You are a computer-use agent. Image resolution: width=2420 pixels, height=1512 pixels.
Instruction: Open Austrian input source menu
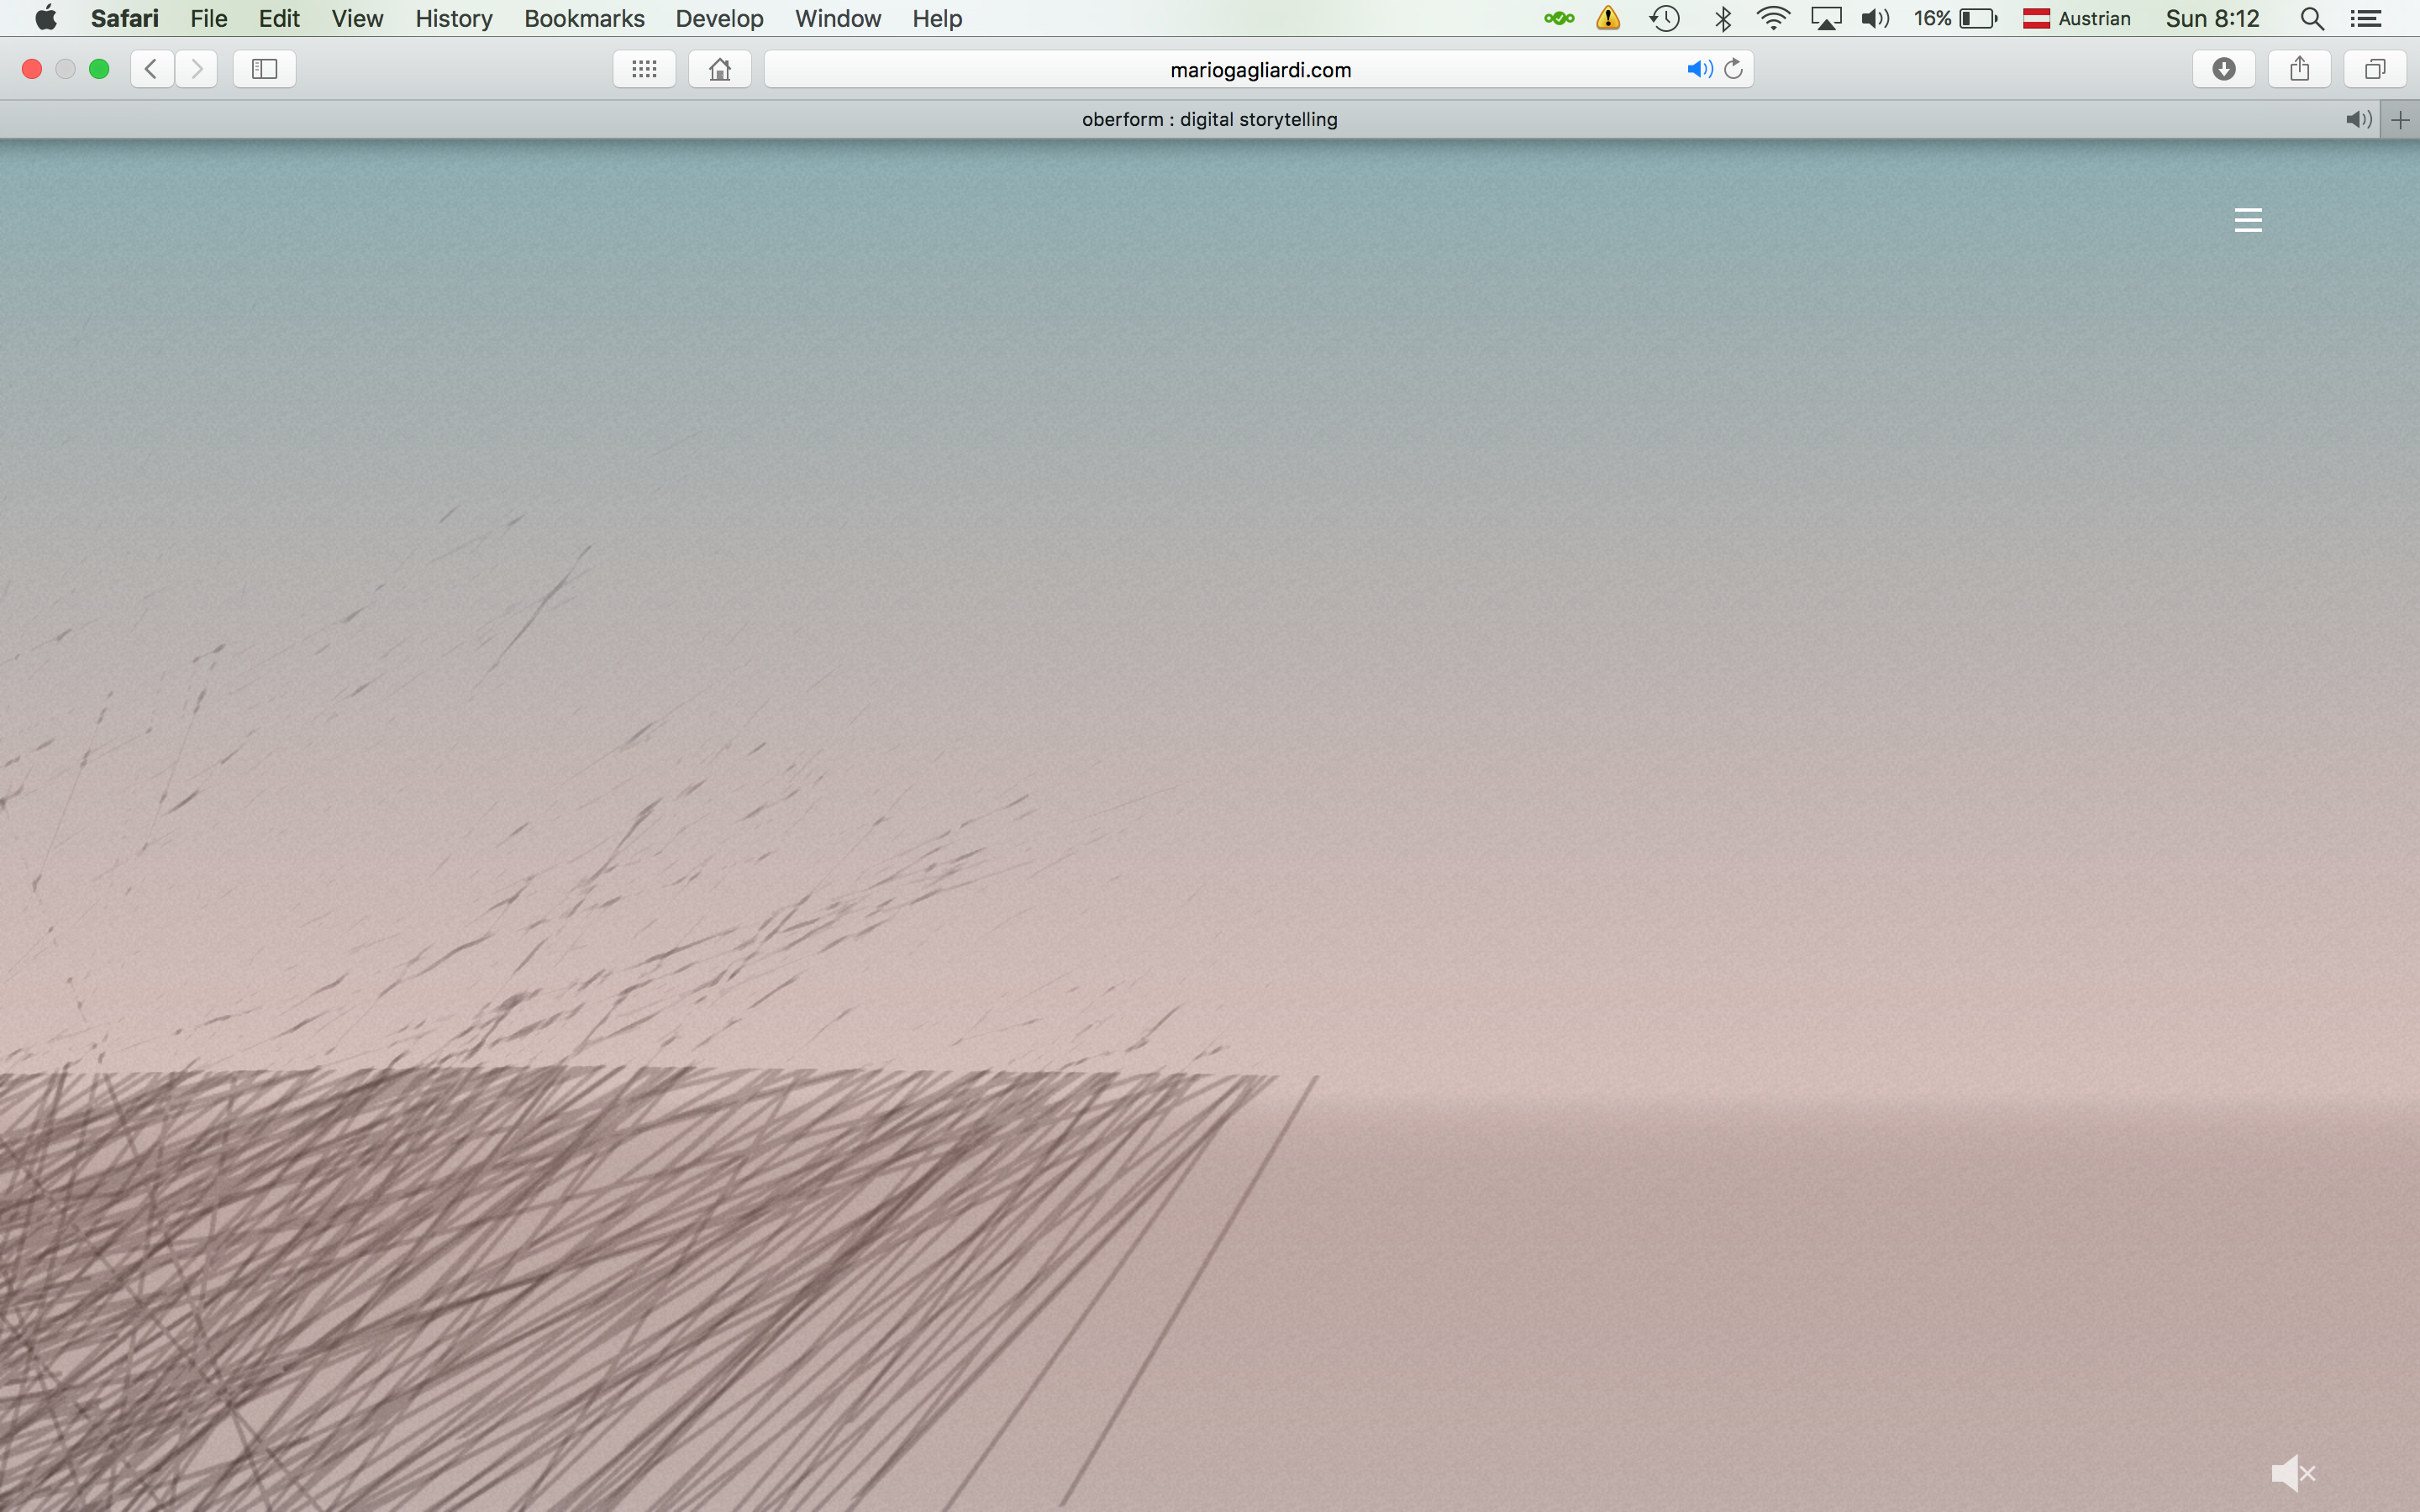(x=2076, y=18)
